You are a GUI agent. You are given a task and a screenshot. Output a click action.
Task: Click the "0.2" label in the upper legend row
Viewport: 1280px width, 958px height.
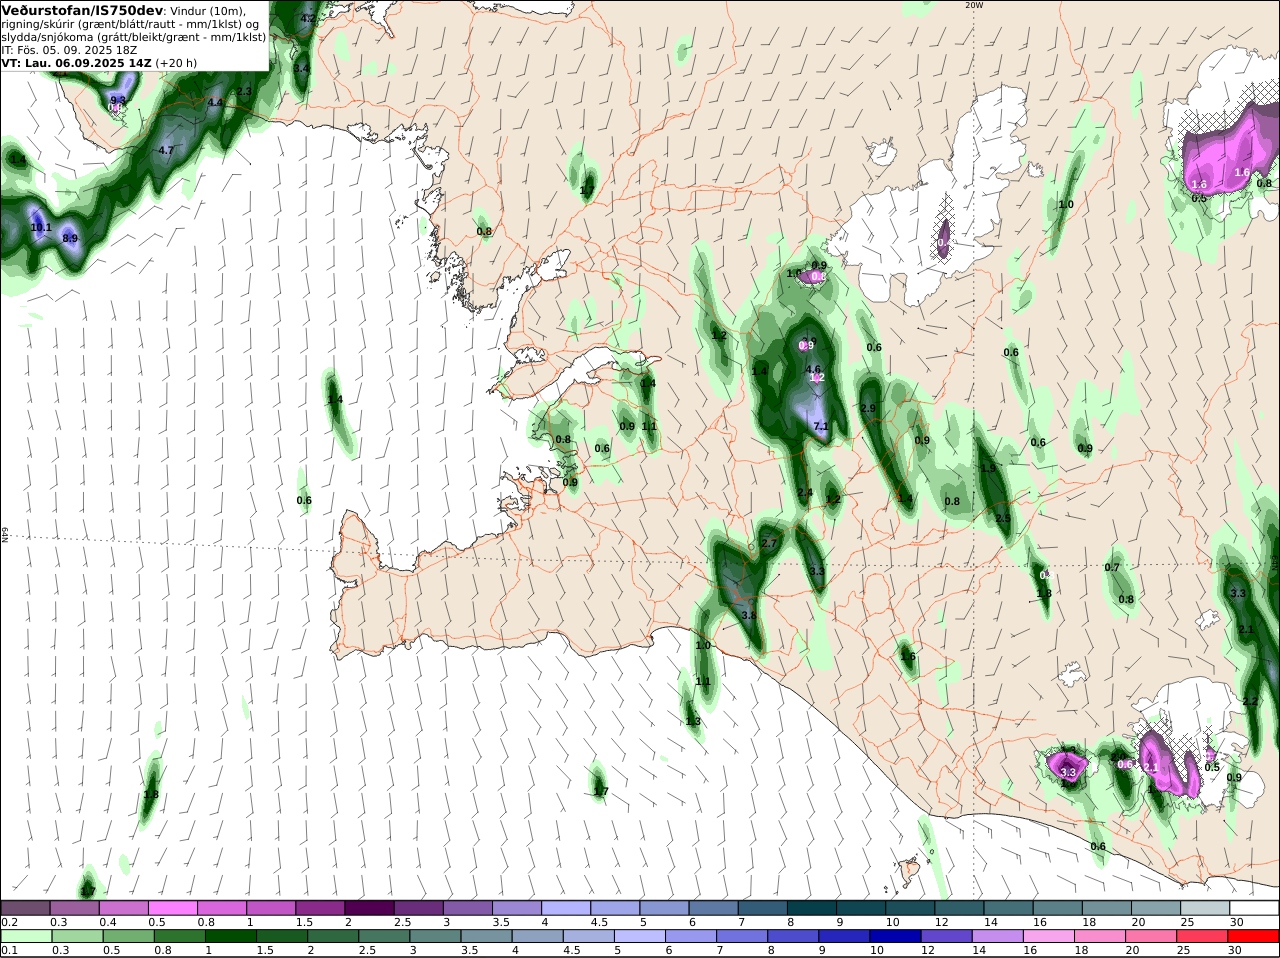click(9, 922)
